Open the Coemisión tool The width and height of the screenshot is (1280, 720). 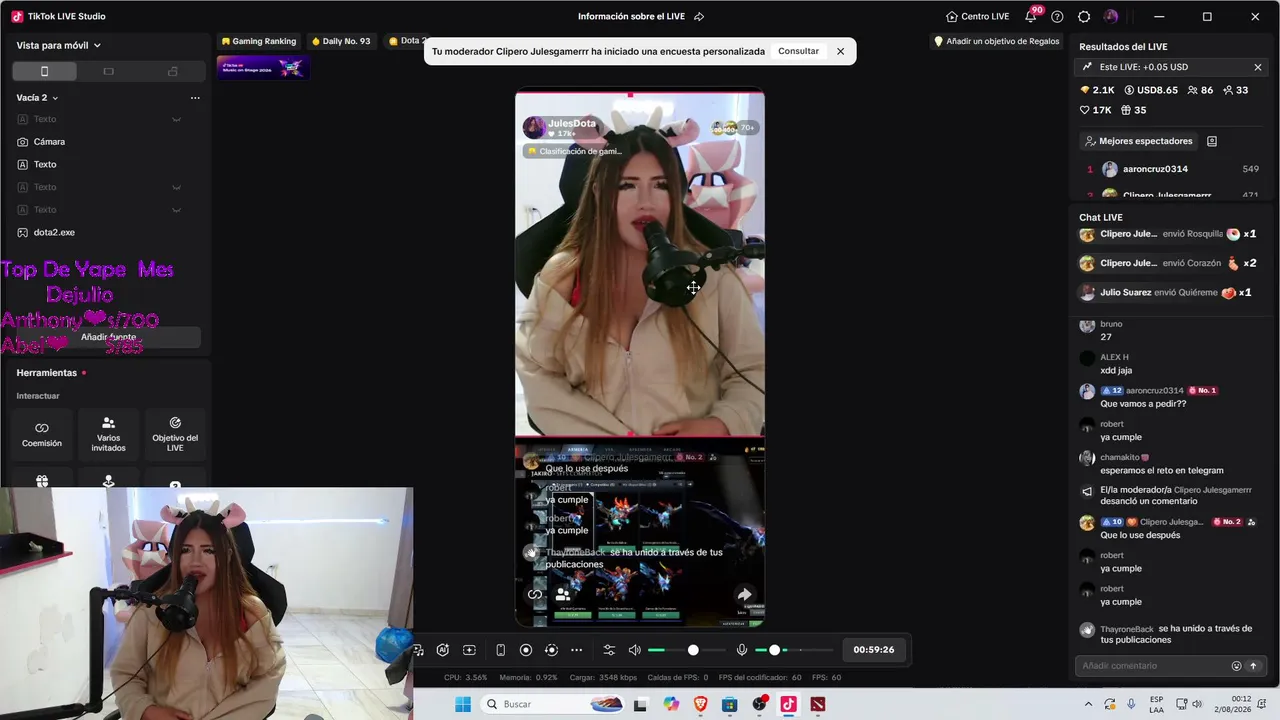pos(42,434)
